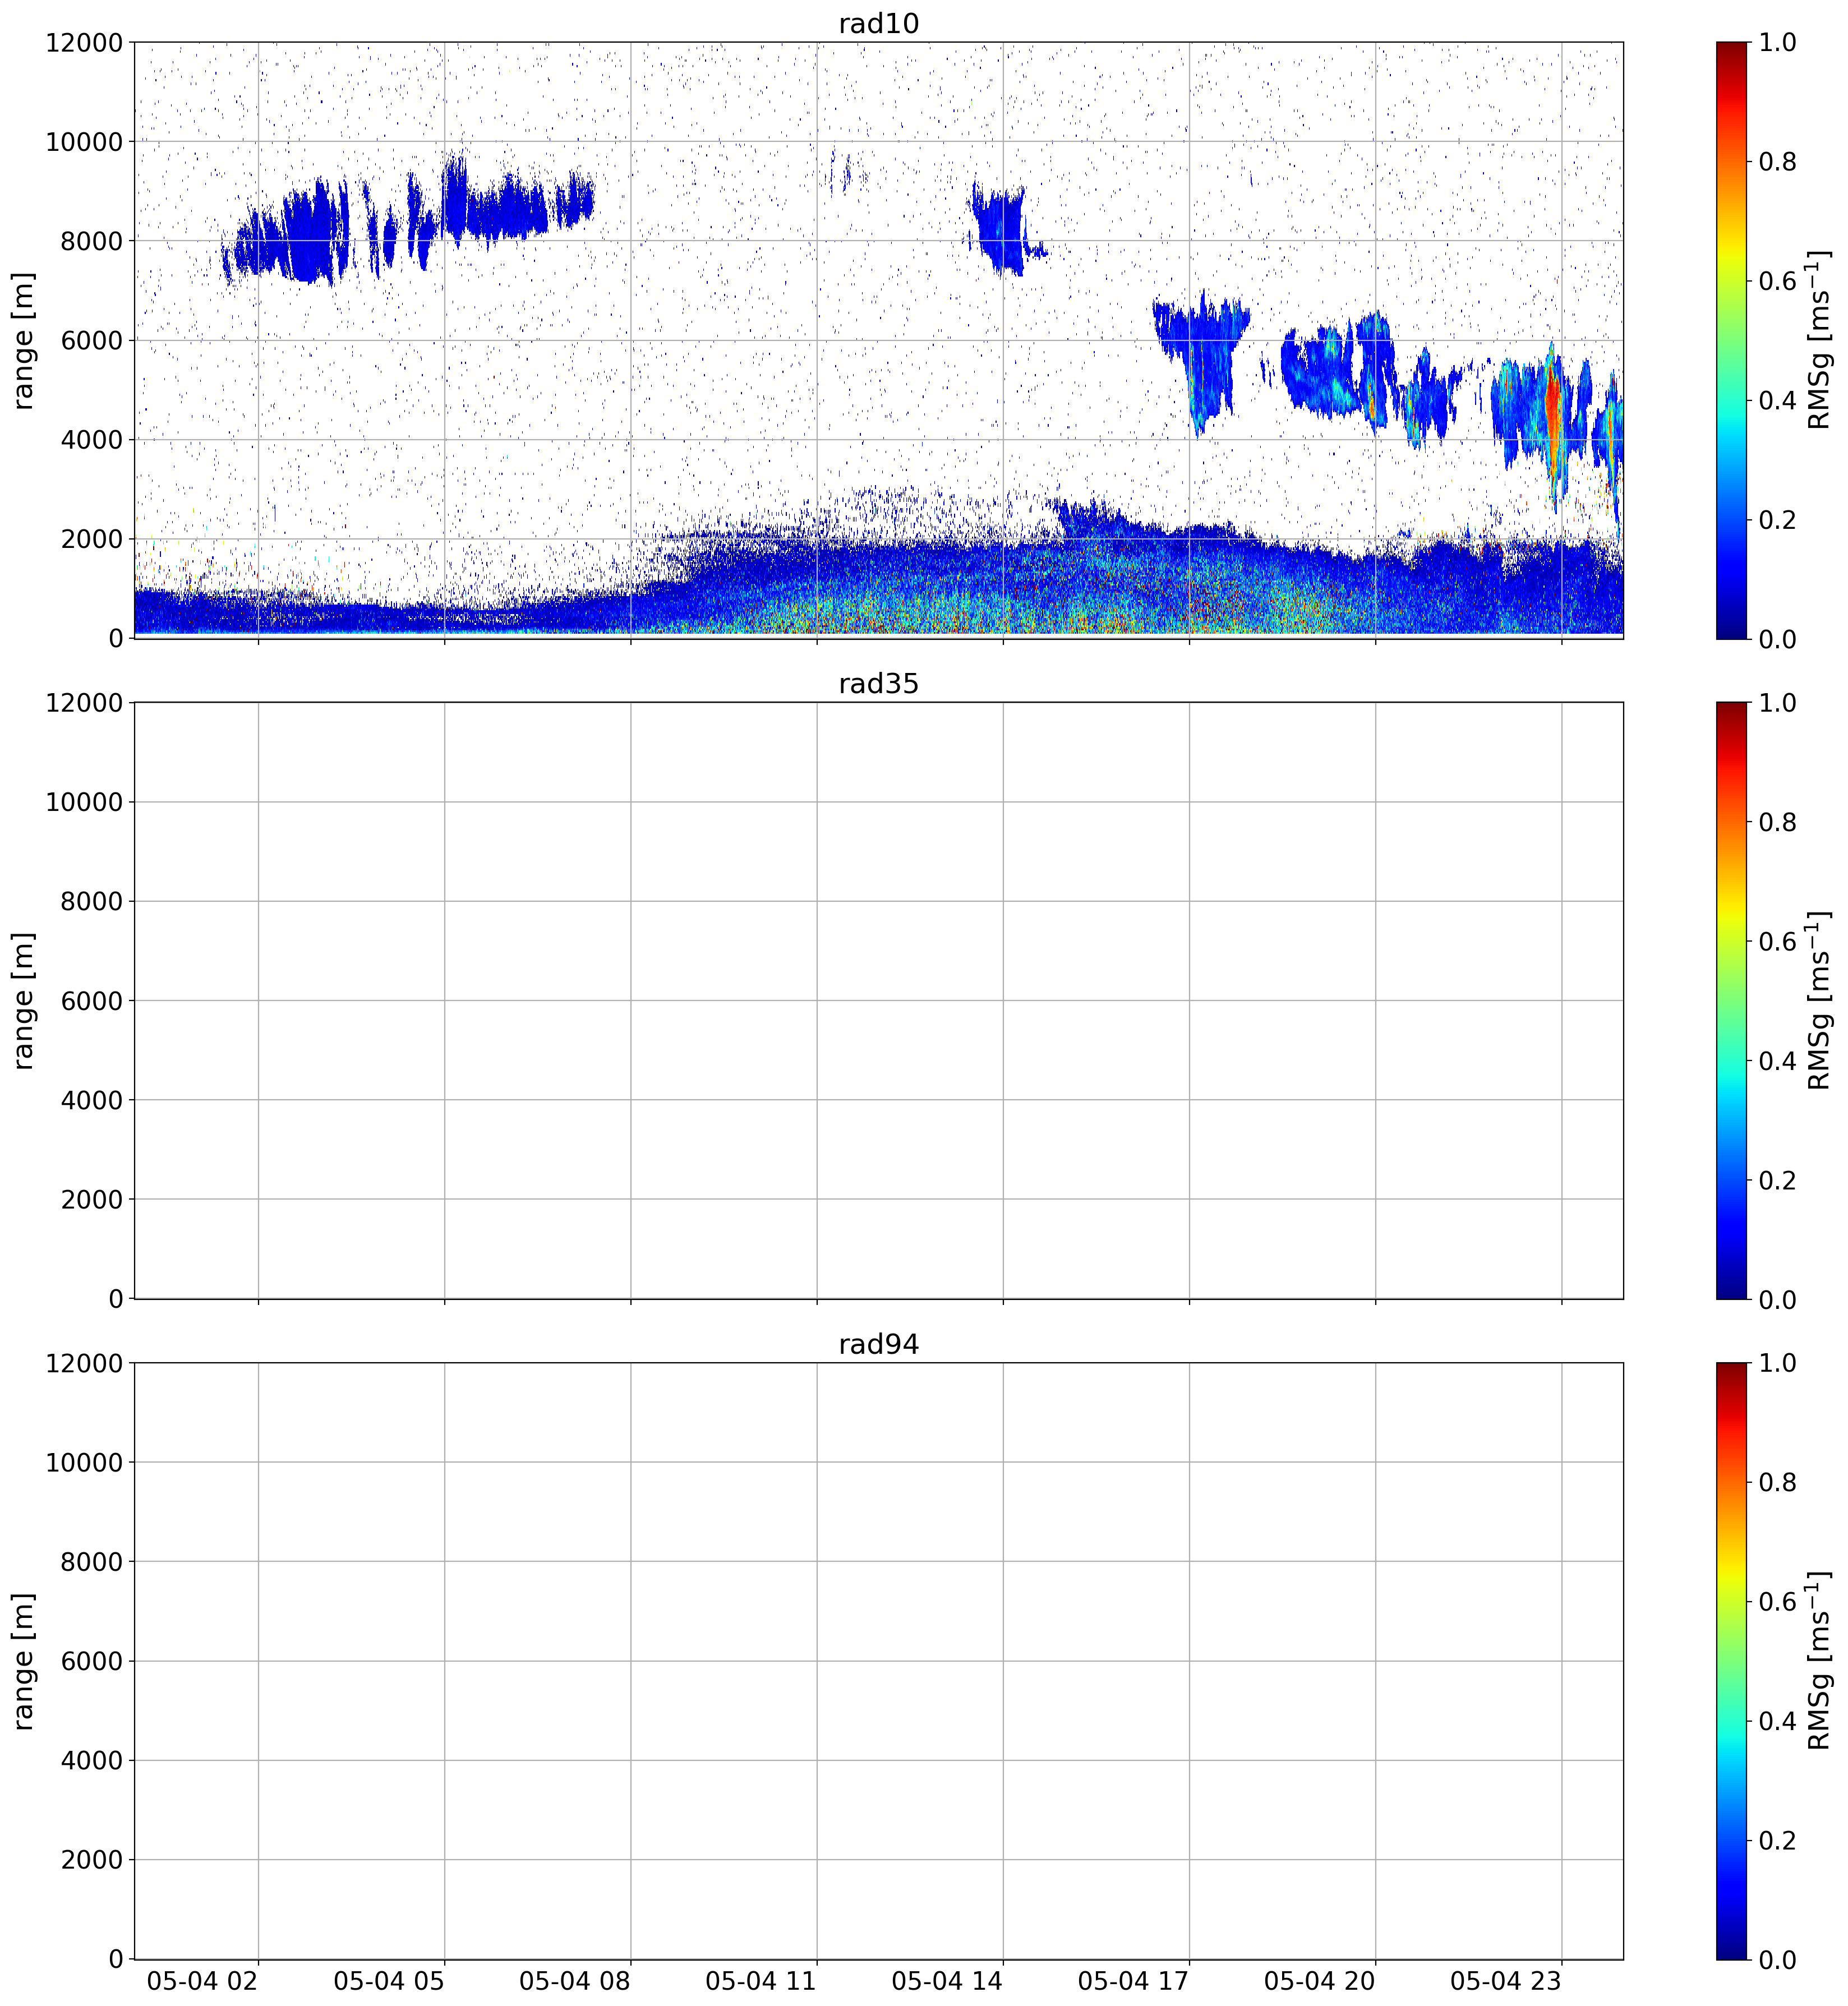Screen dimensions: 1848x2006
Task: Click the 0.6 tick on rad10 colorbar
Action: tap(1777, 281)
